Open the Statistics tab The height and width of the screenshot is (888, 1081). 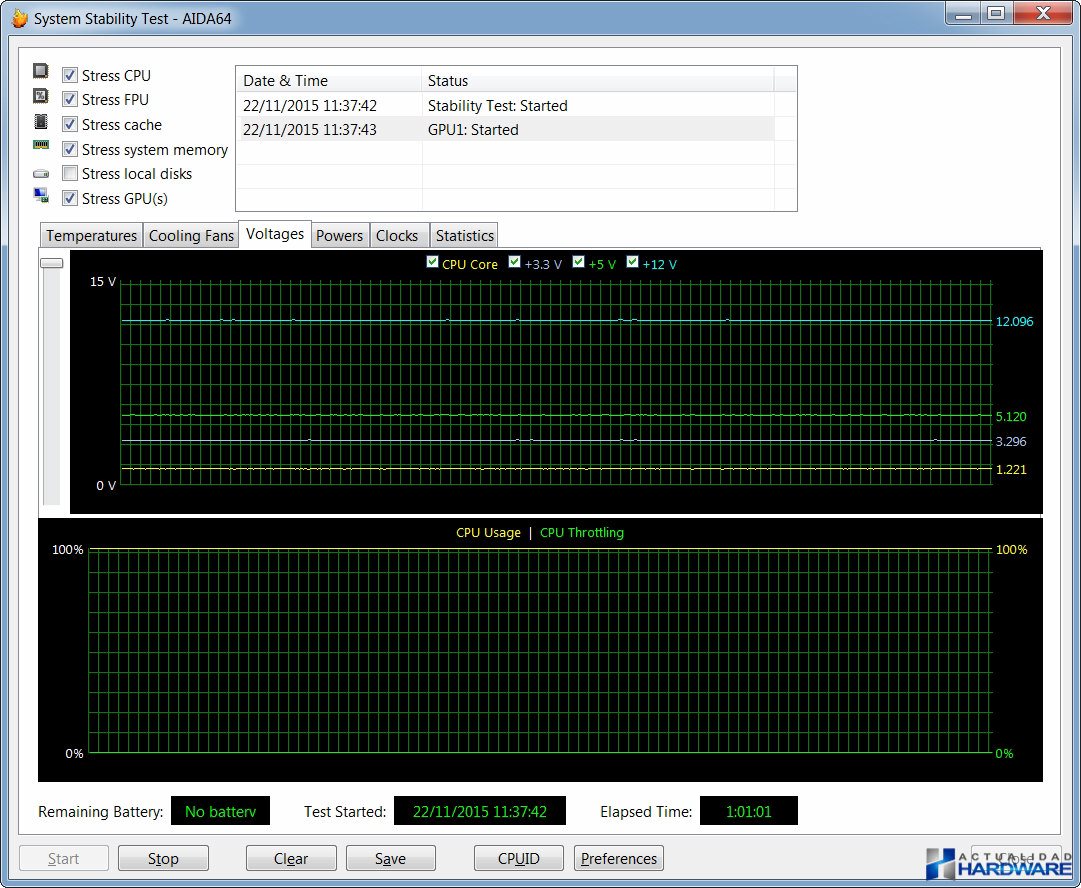(464, 235)
